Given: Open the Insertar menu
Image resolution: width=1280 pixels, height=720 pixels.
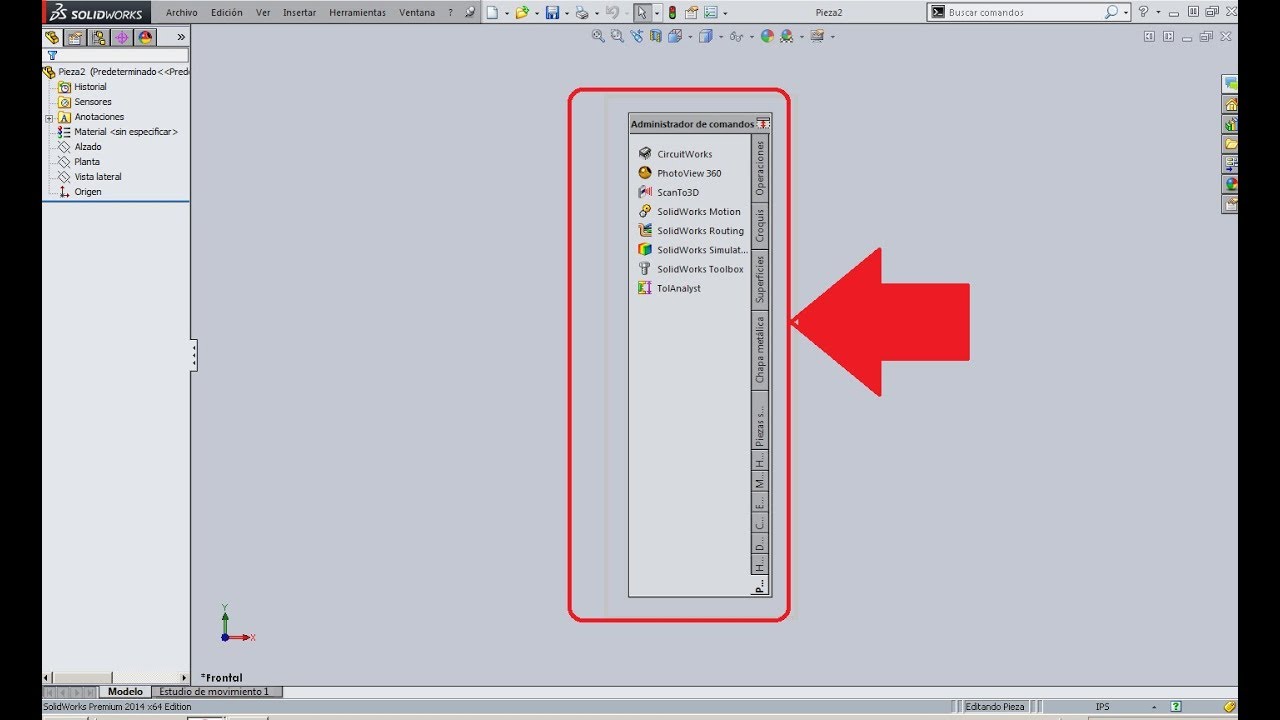Looking at the screenshot, I should click(x=300, y=13).
